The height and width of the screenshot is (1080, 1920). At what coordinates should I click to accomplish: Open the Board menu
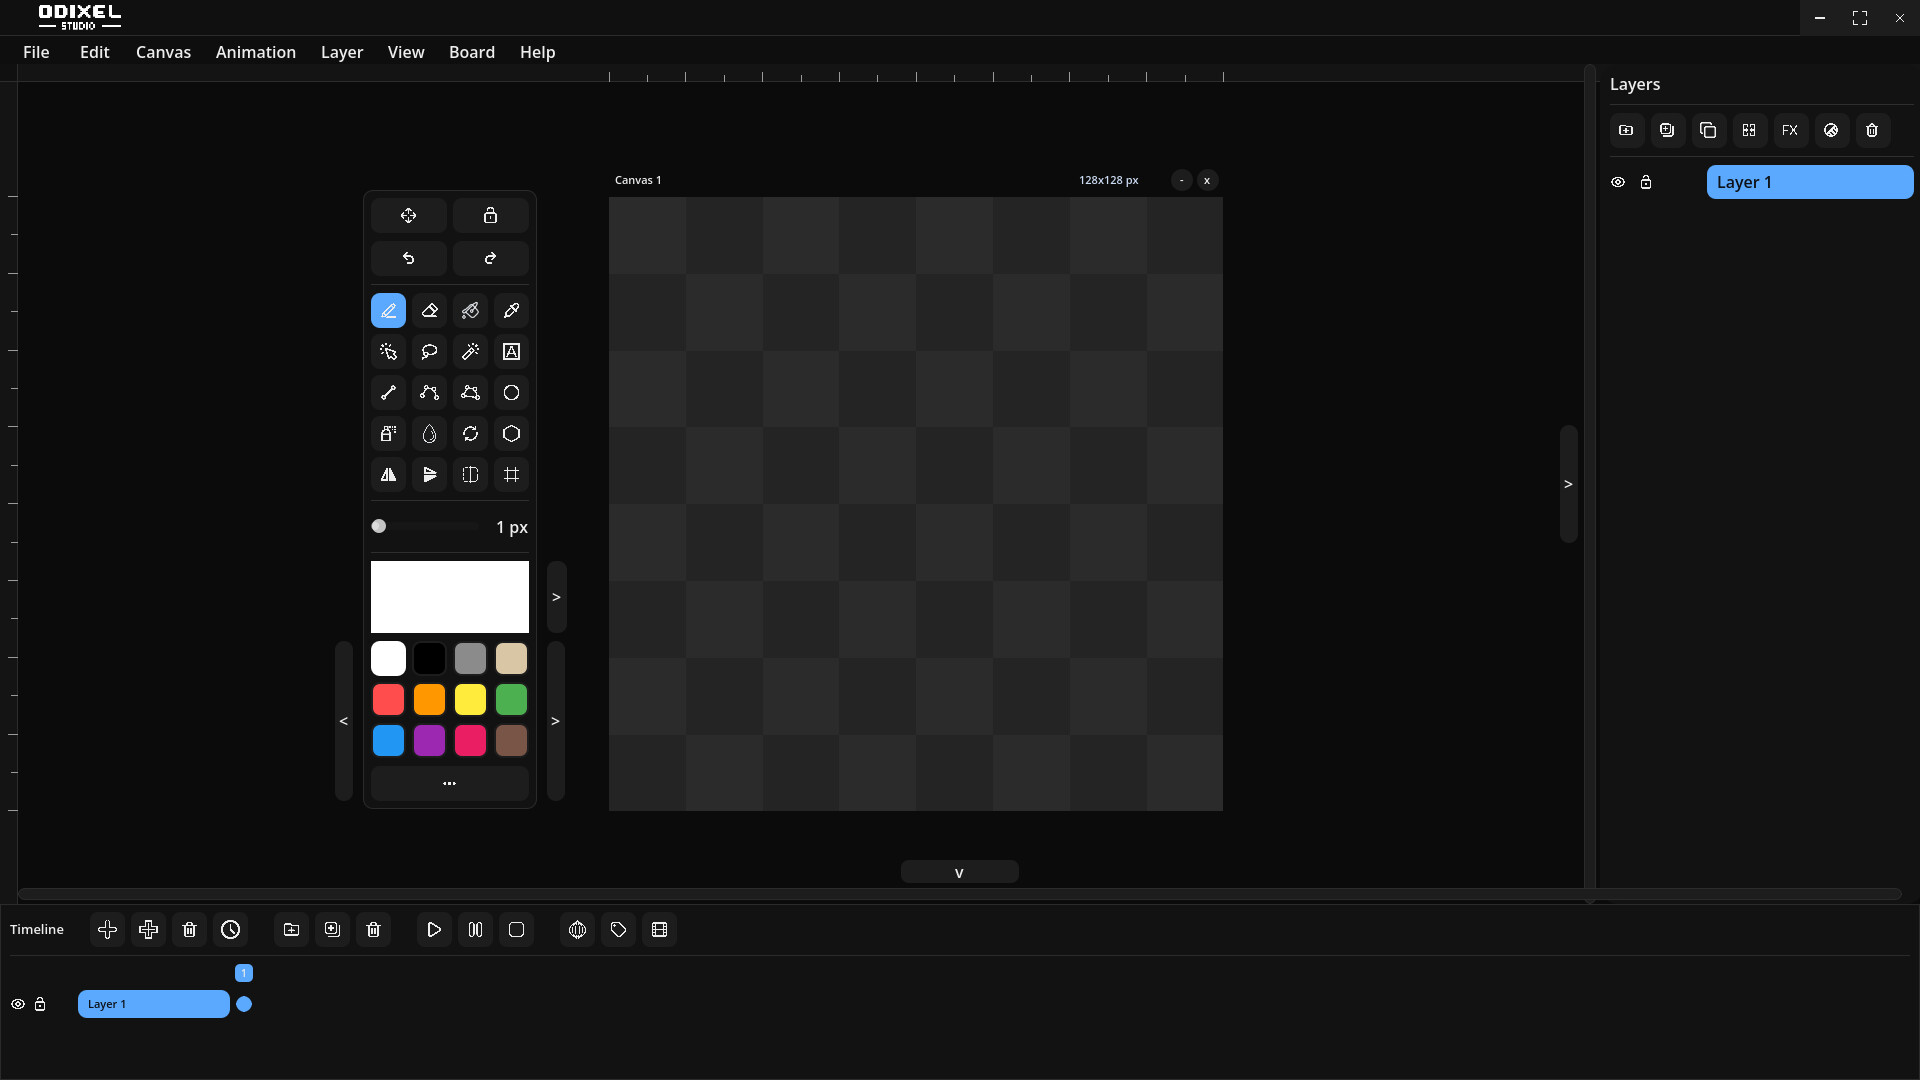click(472, 52)
